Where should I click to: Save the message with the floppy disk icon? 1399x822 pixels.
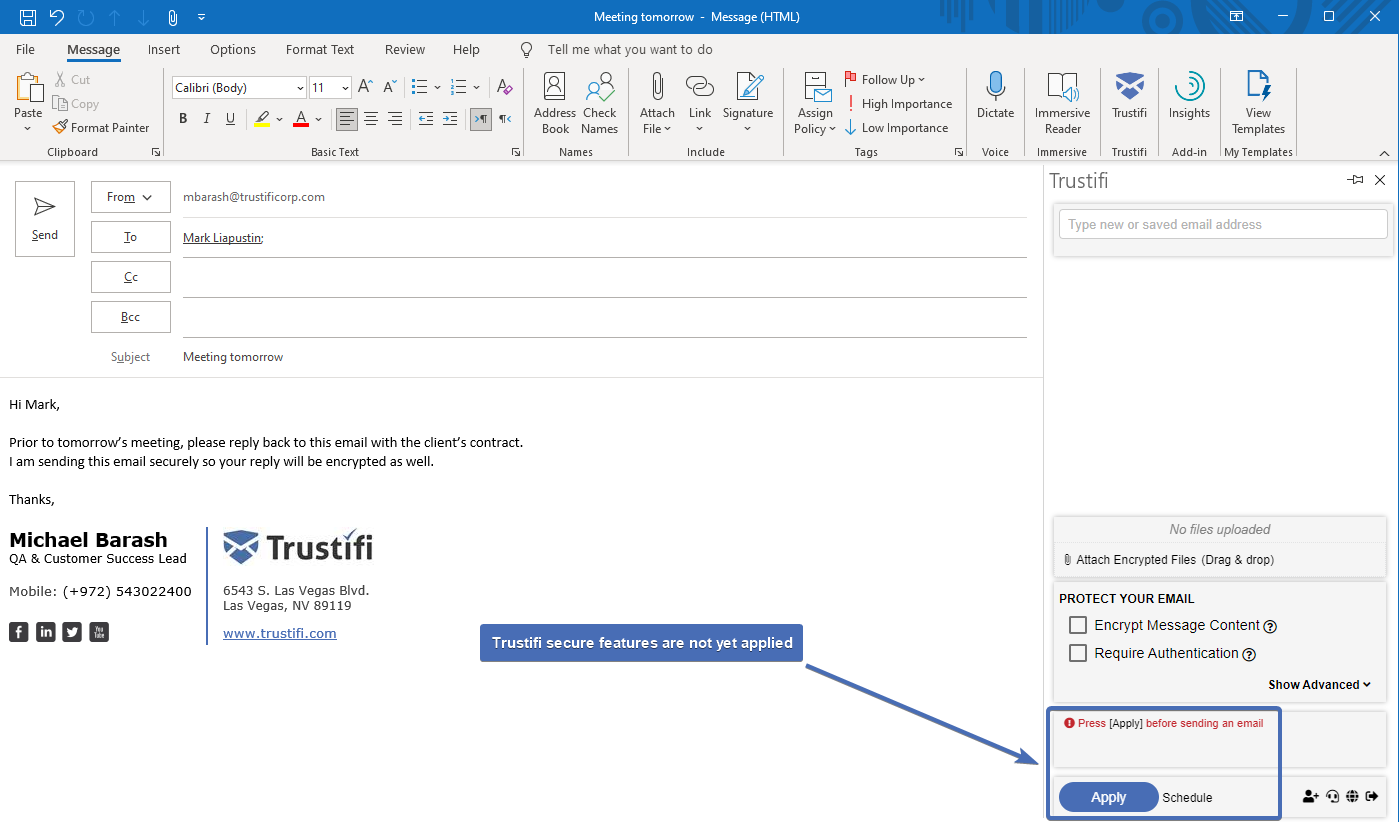click(x=28, y=17)
